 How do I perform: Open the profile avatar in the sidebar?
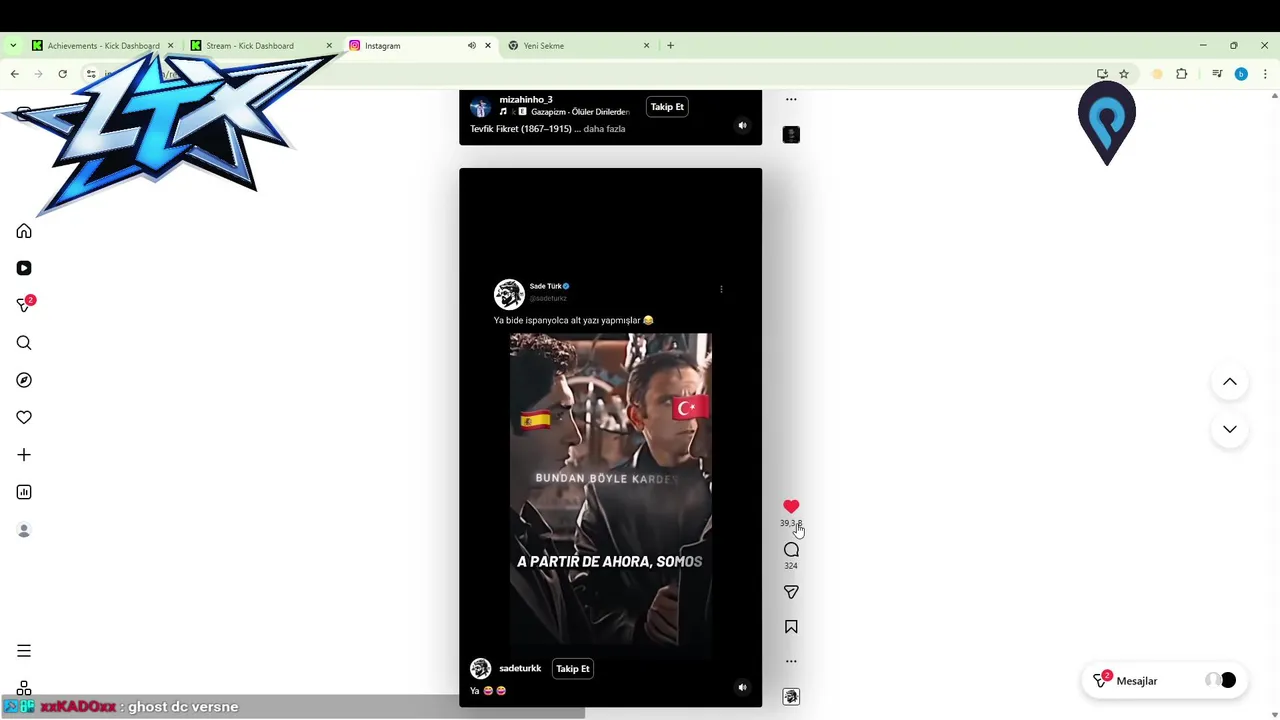(x=24, y=530)
